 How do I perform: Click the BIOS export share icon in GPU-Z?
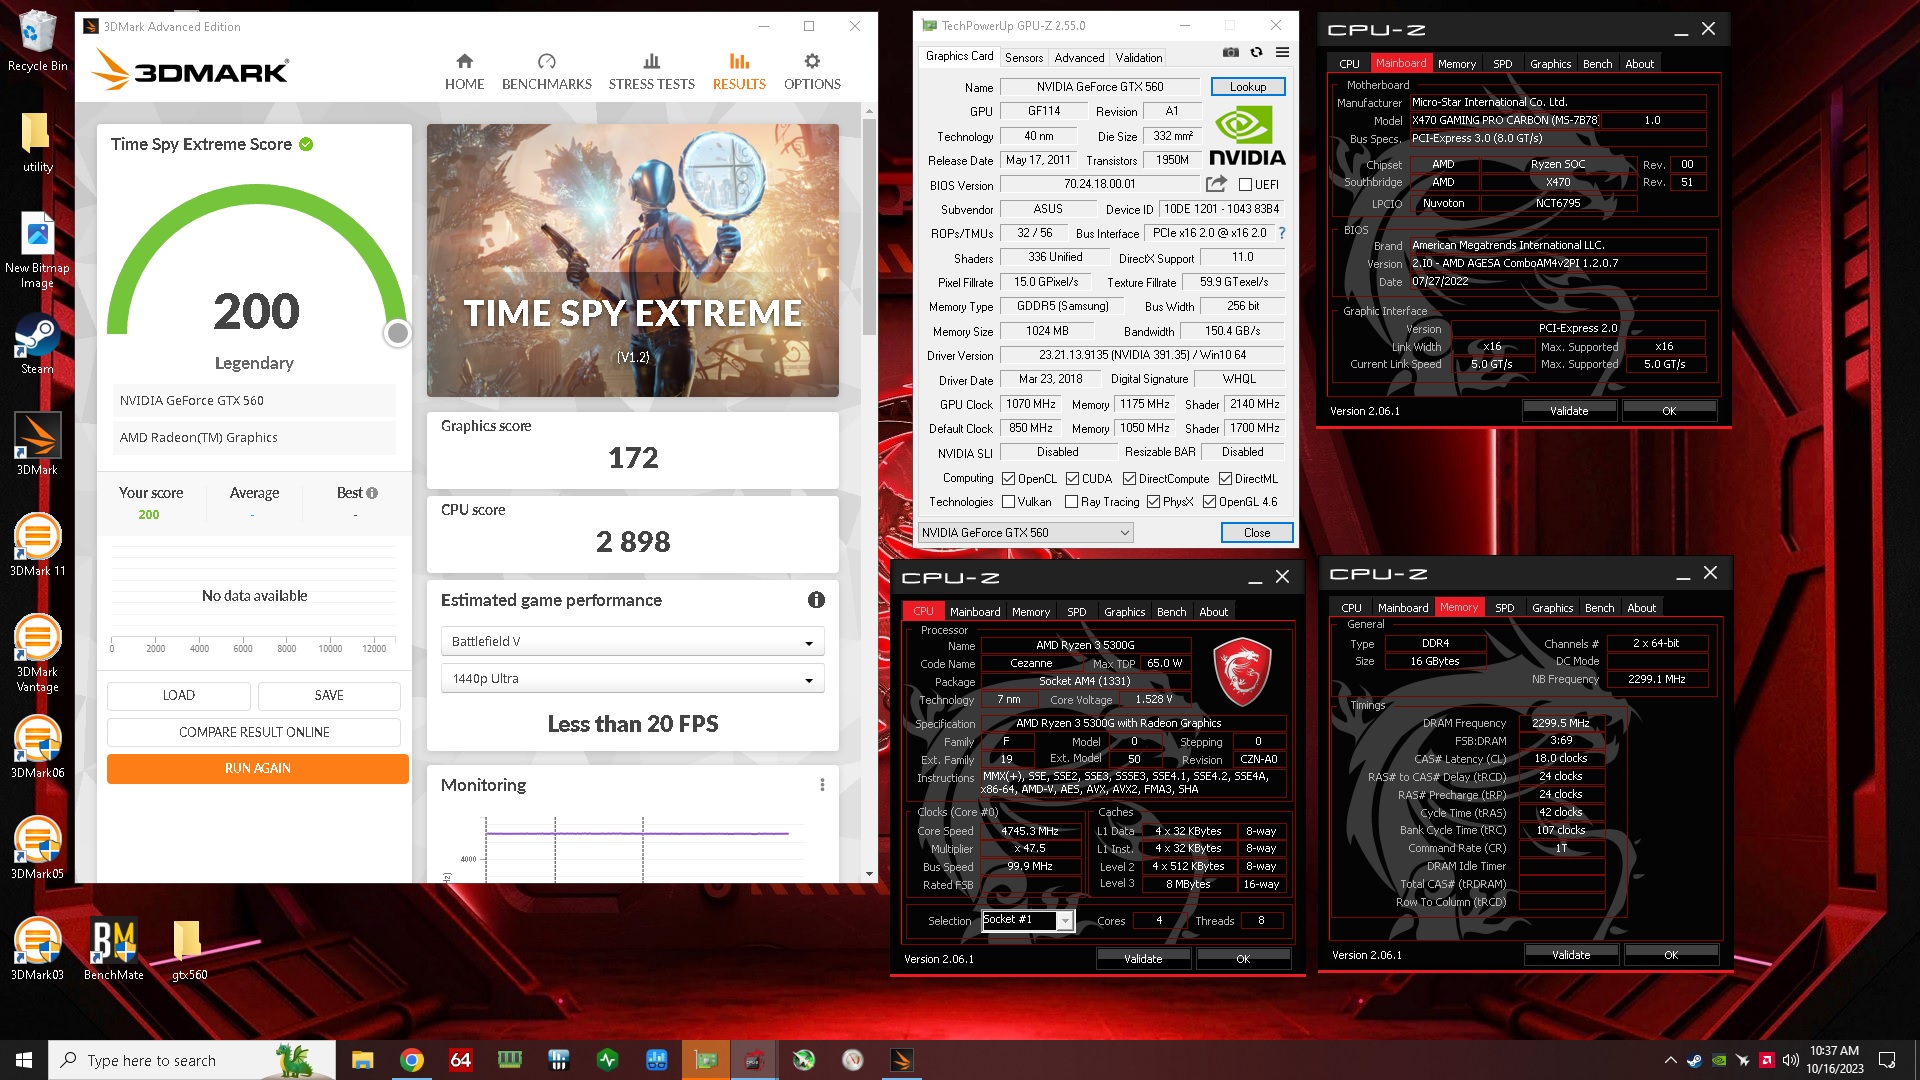(x=1216, y=184)
